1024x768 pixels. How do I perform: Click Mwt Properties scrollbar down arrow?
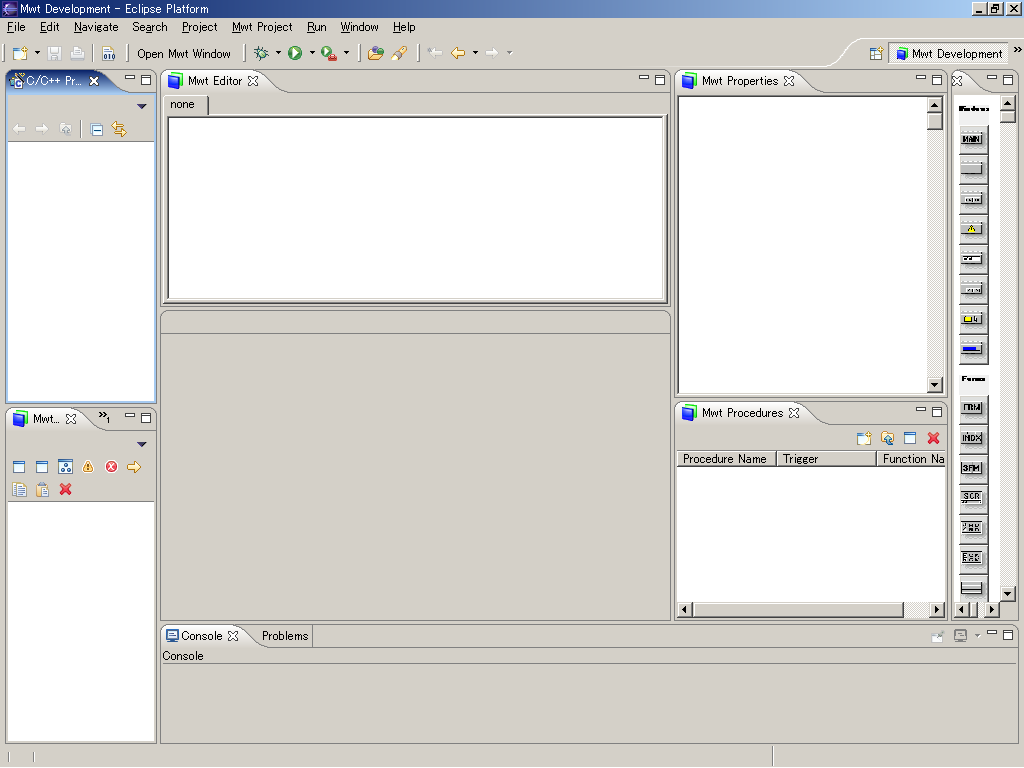coord(935,385)
